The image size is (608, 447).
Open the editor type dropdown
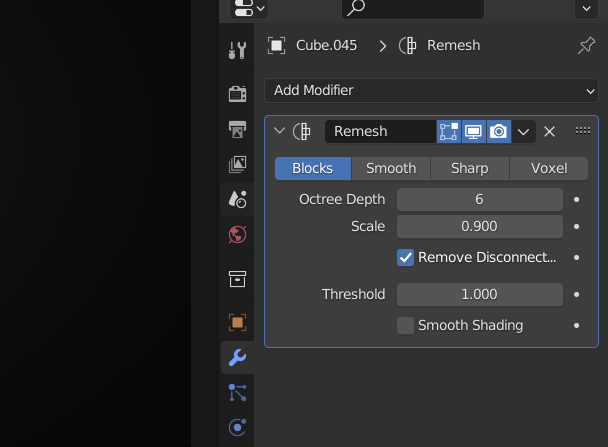[x=249, y=8]
